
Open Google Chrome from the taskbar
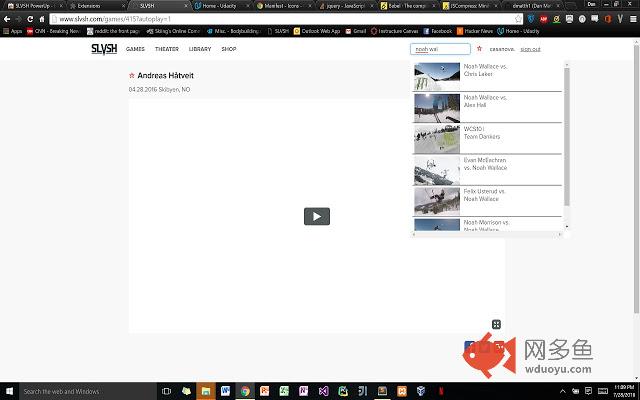coord(245,391)
